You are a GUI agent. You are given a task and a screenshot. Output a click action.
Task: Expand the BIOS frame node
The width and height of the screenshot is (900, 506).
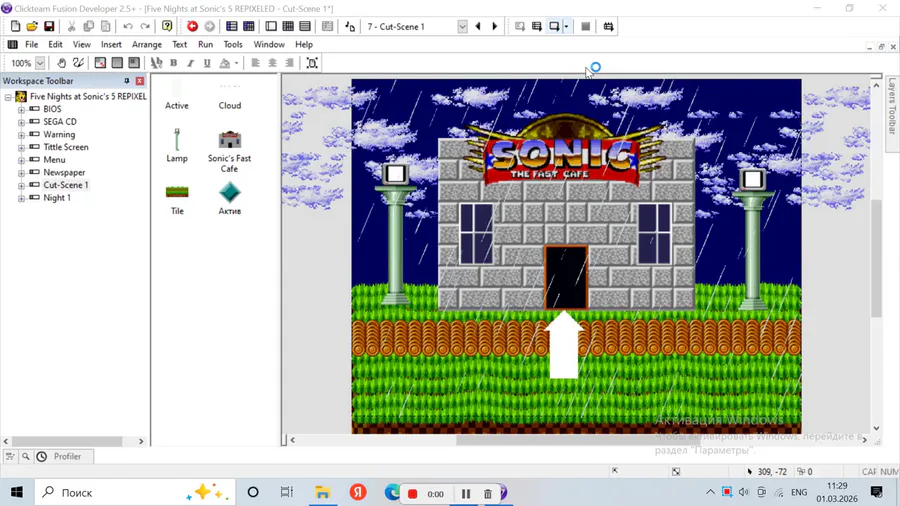(21, 109)
